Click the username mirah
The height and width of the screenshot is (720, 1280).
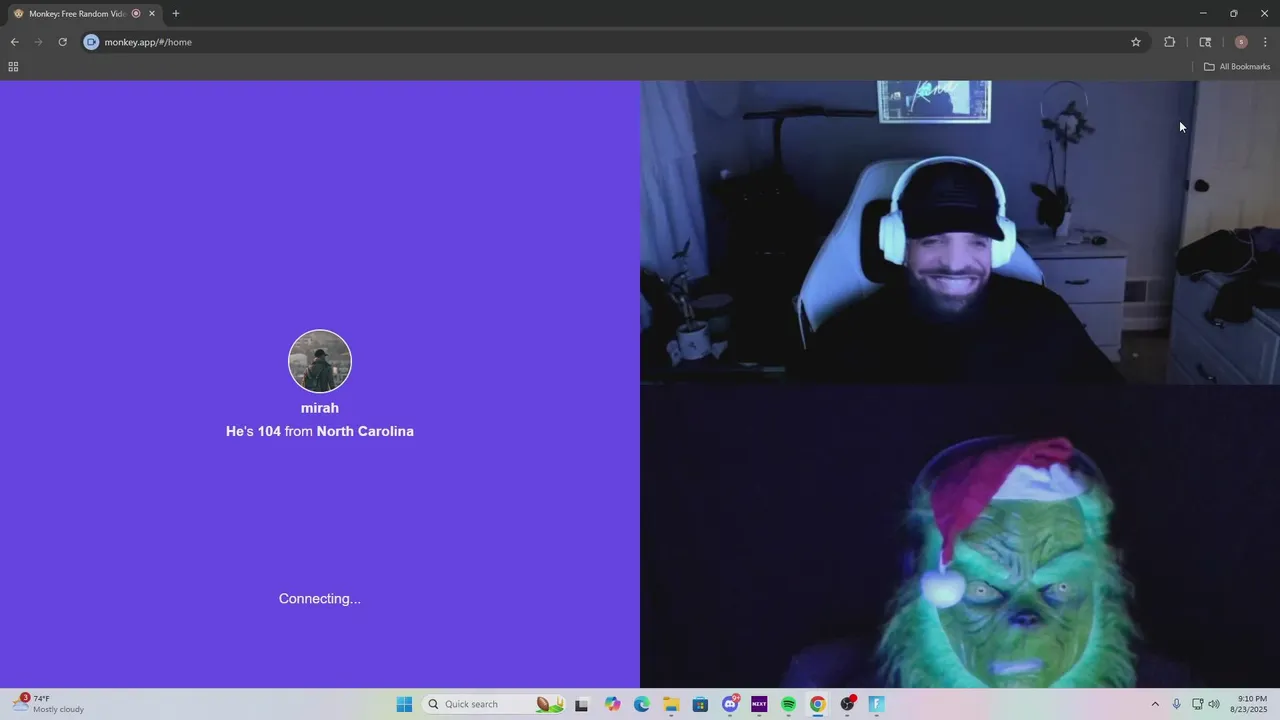[320, 408]
